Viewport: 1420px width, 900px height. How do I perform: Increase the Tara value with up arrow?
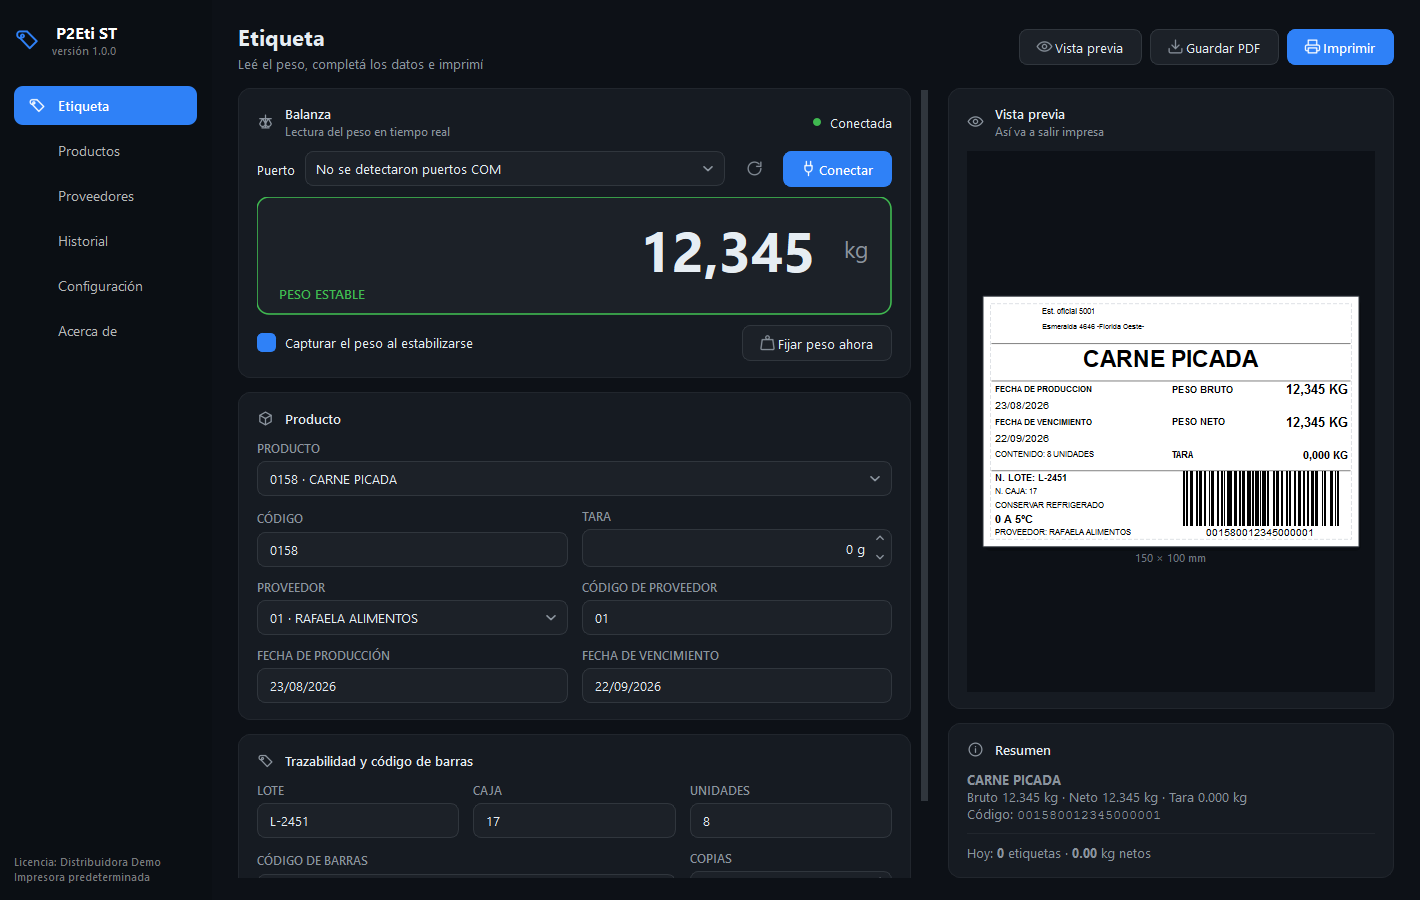tap(880, 539)
